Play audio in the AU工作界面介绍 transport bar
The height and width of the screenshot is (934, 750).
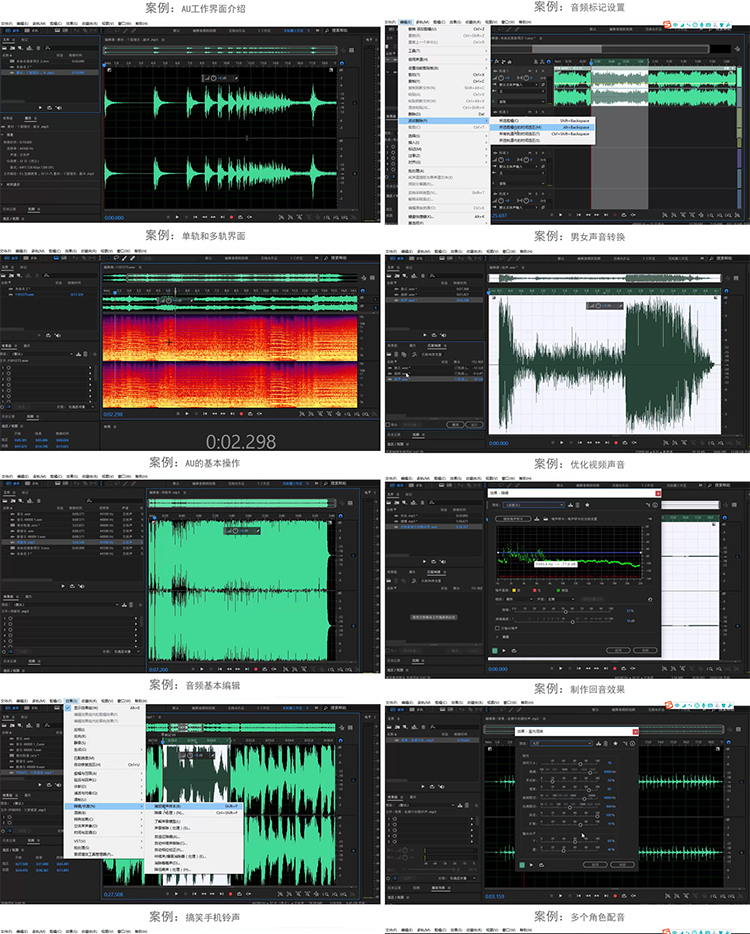point(177,217)
